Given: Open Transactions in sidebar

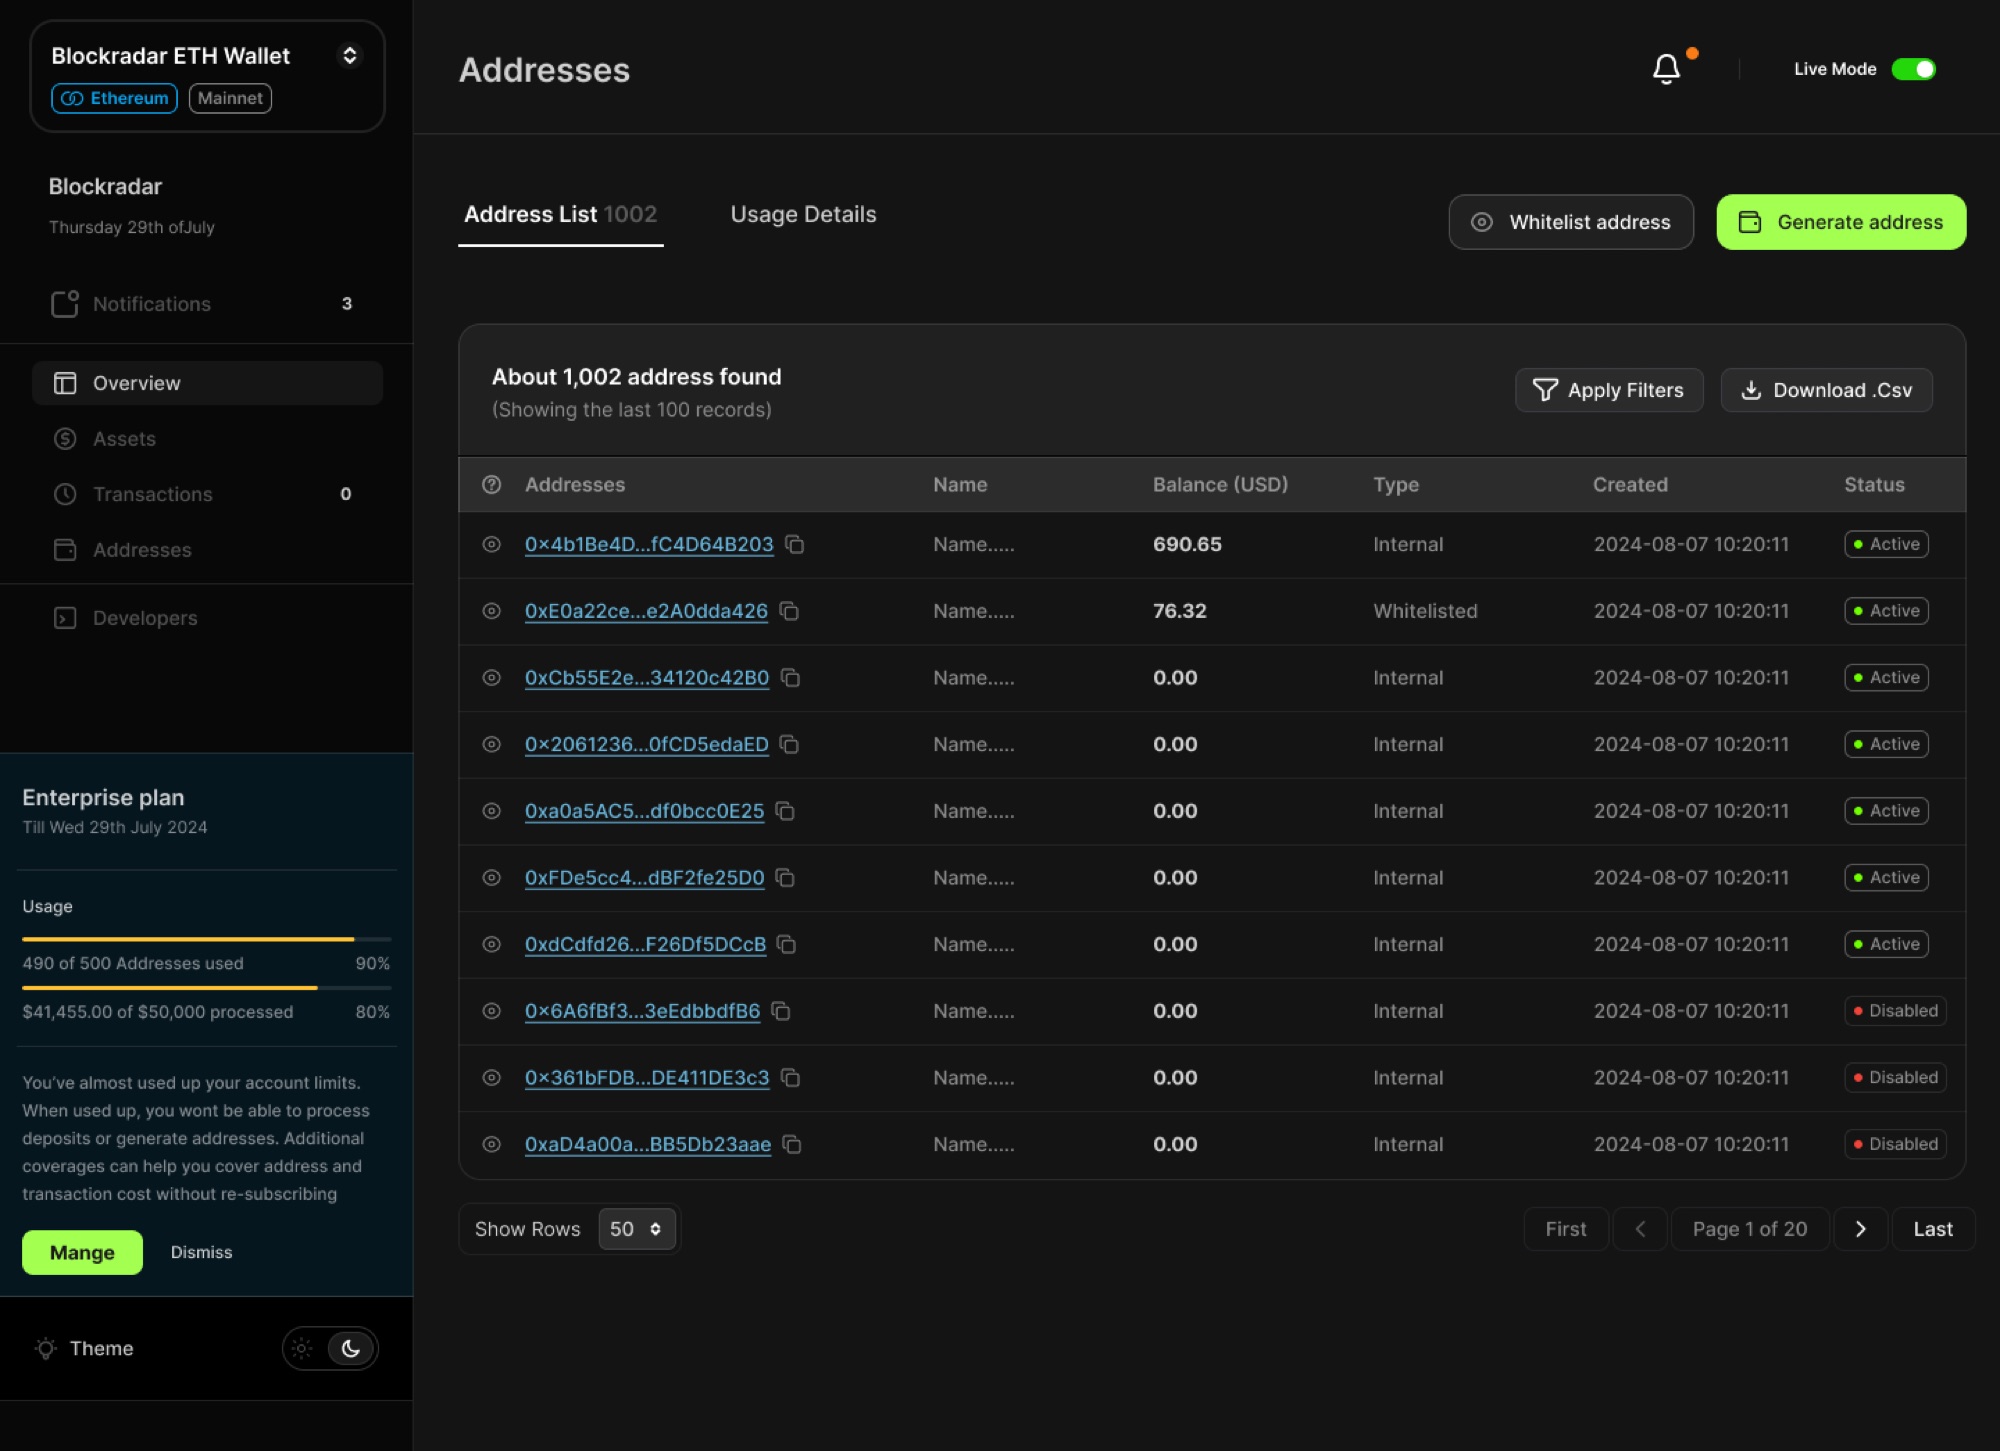Looking at the screenshot, I should tap(207, 494).
